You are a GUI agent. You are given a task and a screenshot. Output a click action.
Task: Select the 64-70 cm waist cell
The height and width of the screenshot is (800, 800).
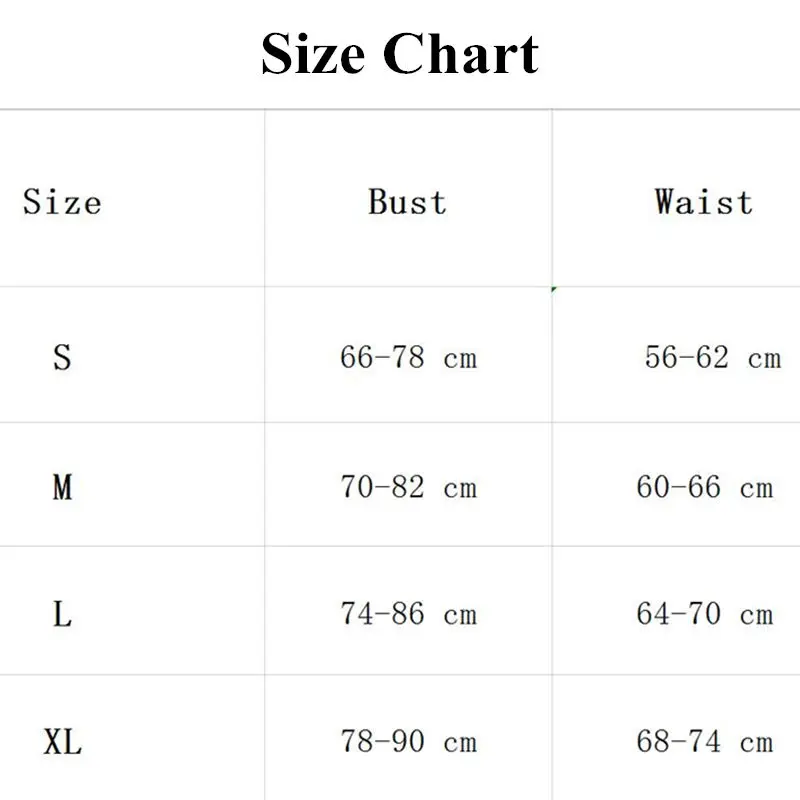pyautogui.click(x=676, y=610)
